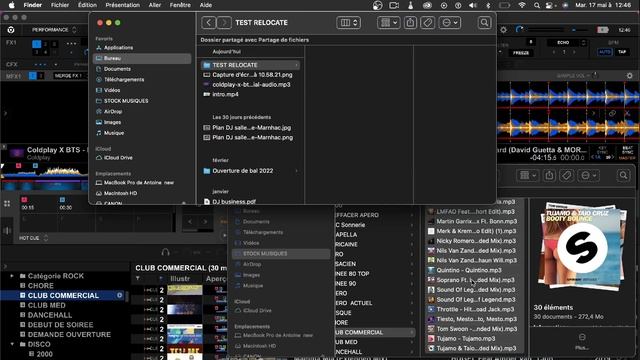
Task: Open HOT CUE pad mode selector
Action: pyautogui.click(x=33, y=238)
